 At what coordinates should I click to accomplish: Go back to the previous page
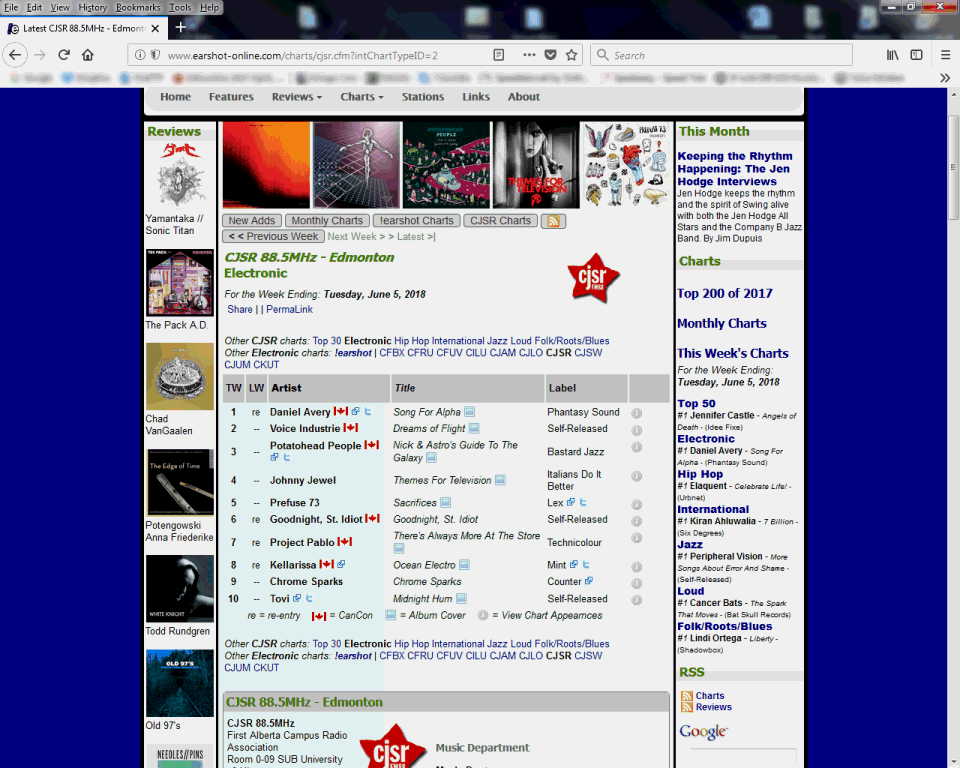[x=15, y=55]
